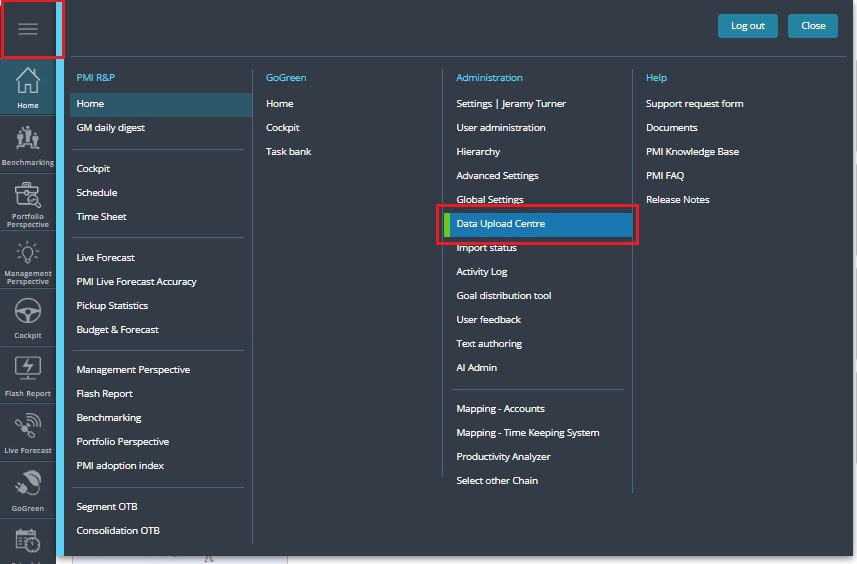Viewport: 857px width, 564px height.
Task: Open Flash Report menu entry
Action: pyautogui.click(x=104, y=394)
